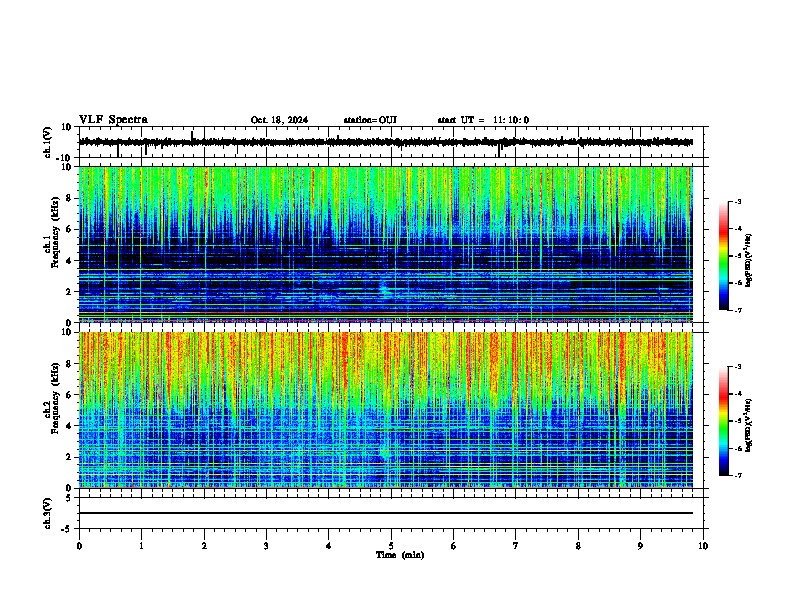Screen dimensions: 792x612
Task: Click the "ch.1(V)" waveform axis label
Action: click(x=48, y=142)
